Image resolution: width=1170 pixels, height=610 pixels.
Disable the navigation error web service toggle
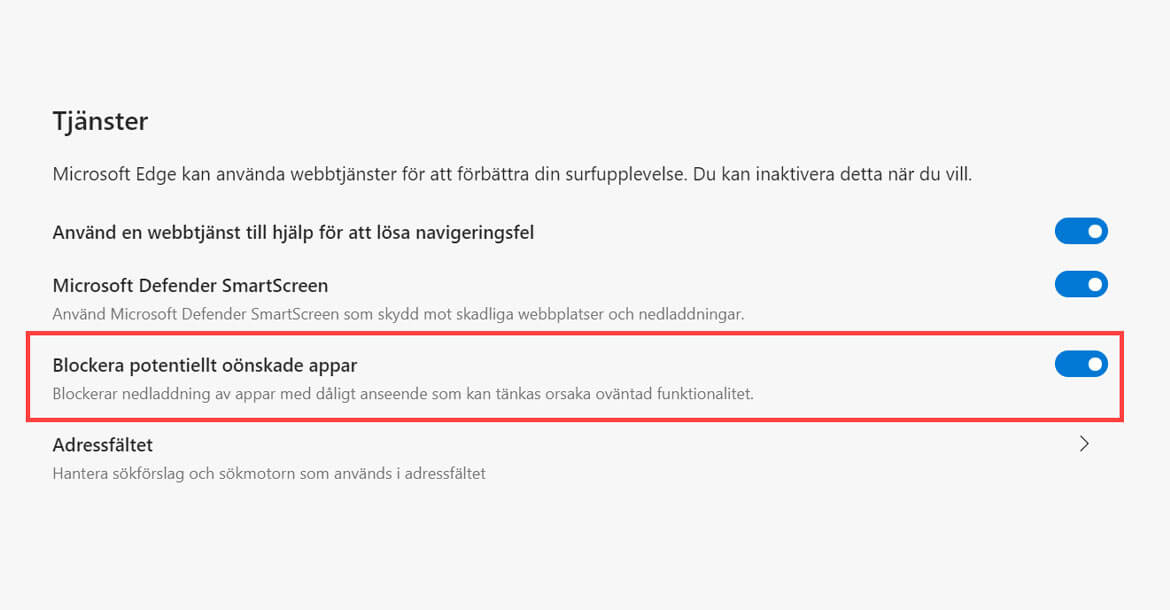(x=1081, y=232)
